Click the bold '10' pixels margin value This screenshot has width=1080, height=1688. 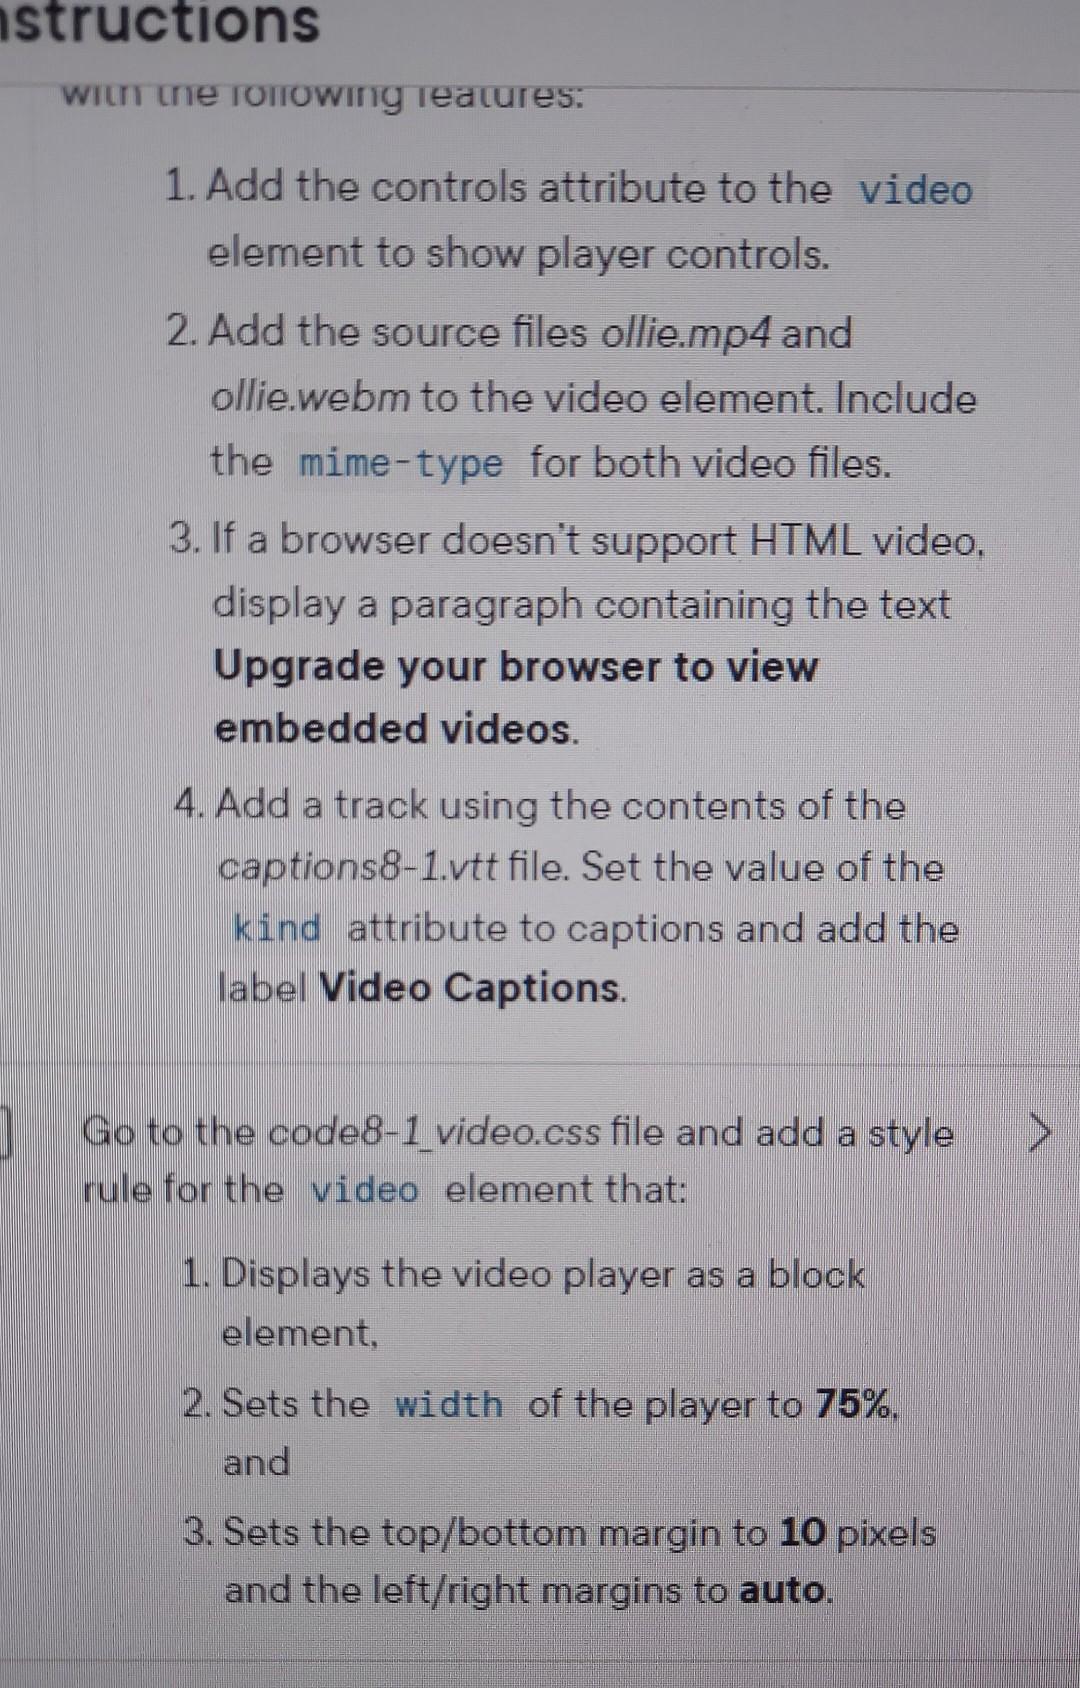point(803,1532)
